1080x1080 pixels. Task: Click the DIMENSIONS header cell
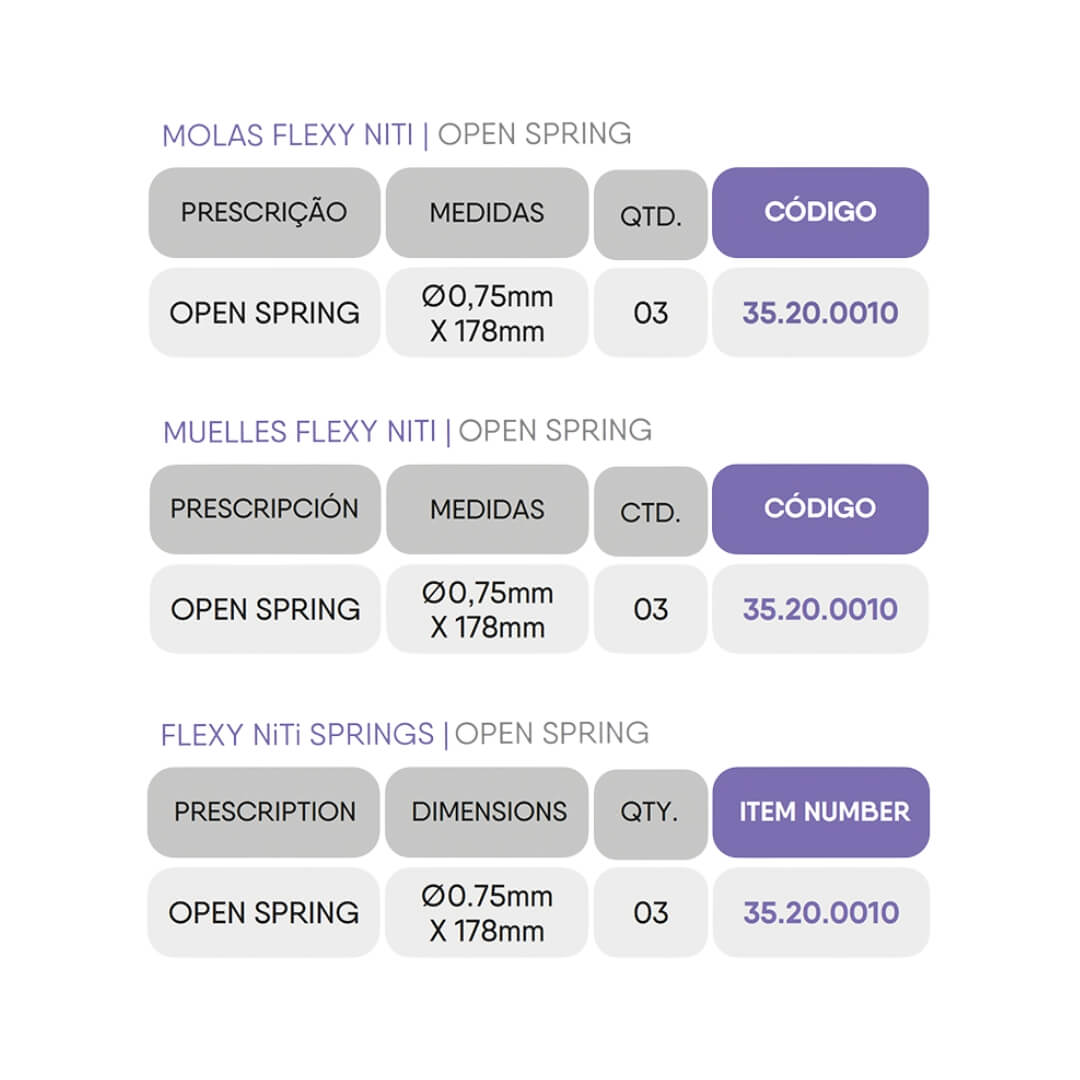(x=488, y=812)
